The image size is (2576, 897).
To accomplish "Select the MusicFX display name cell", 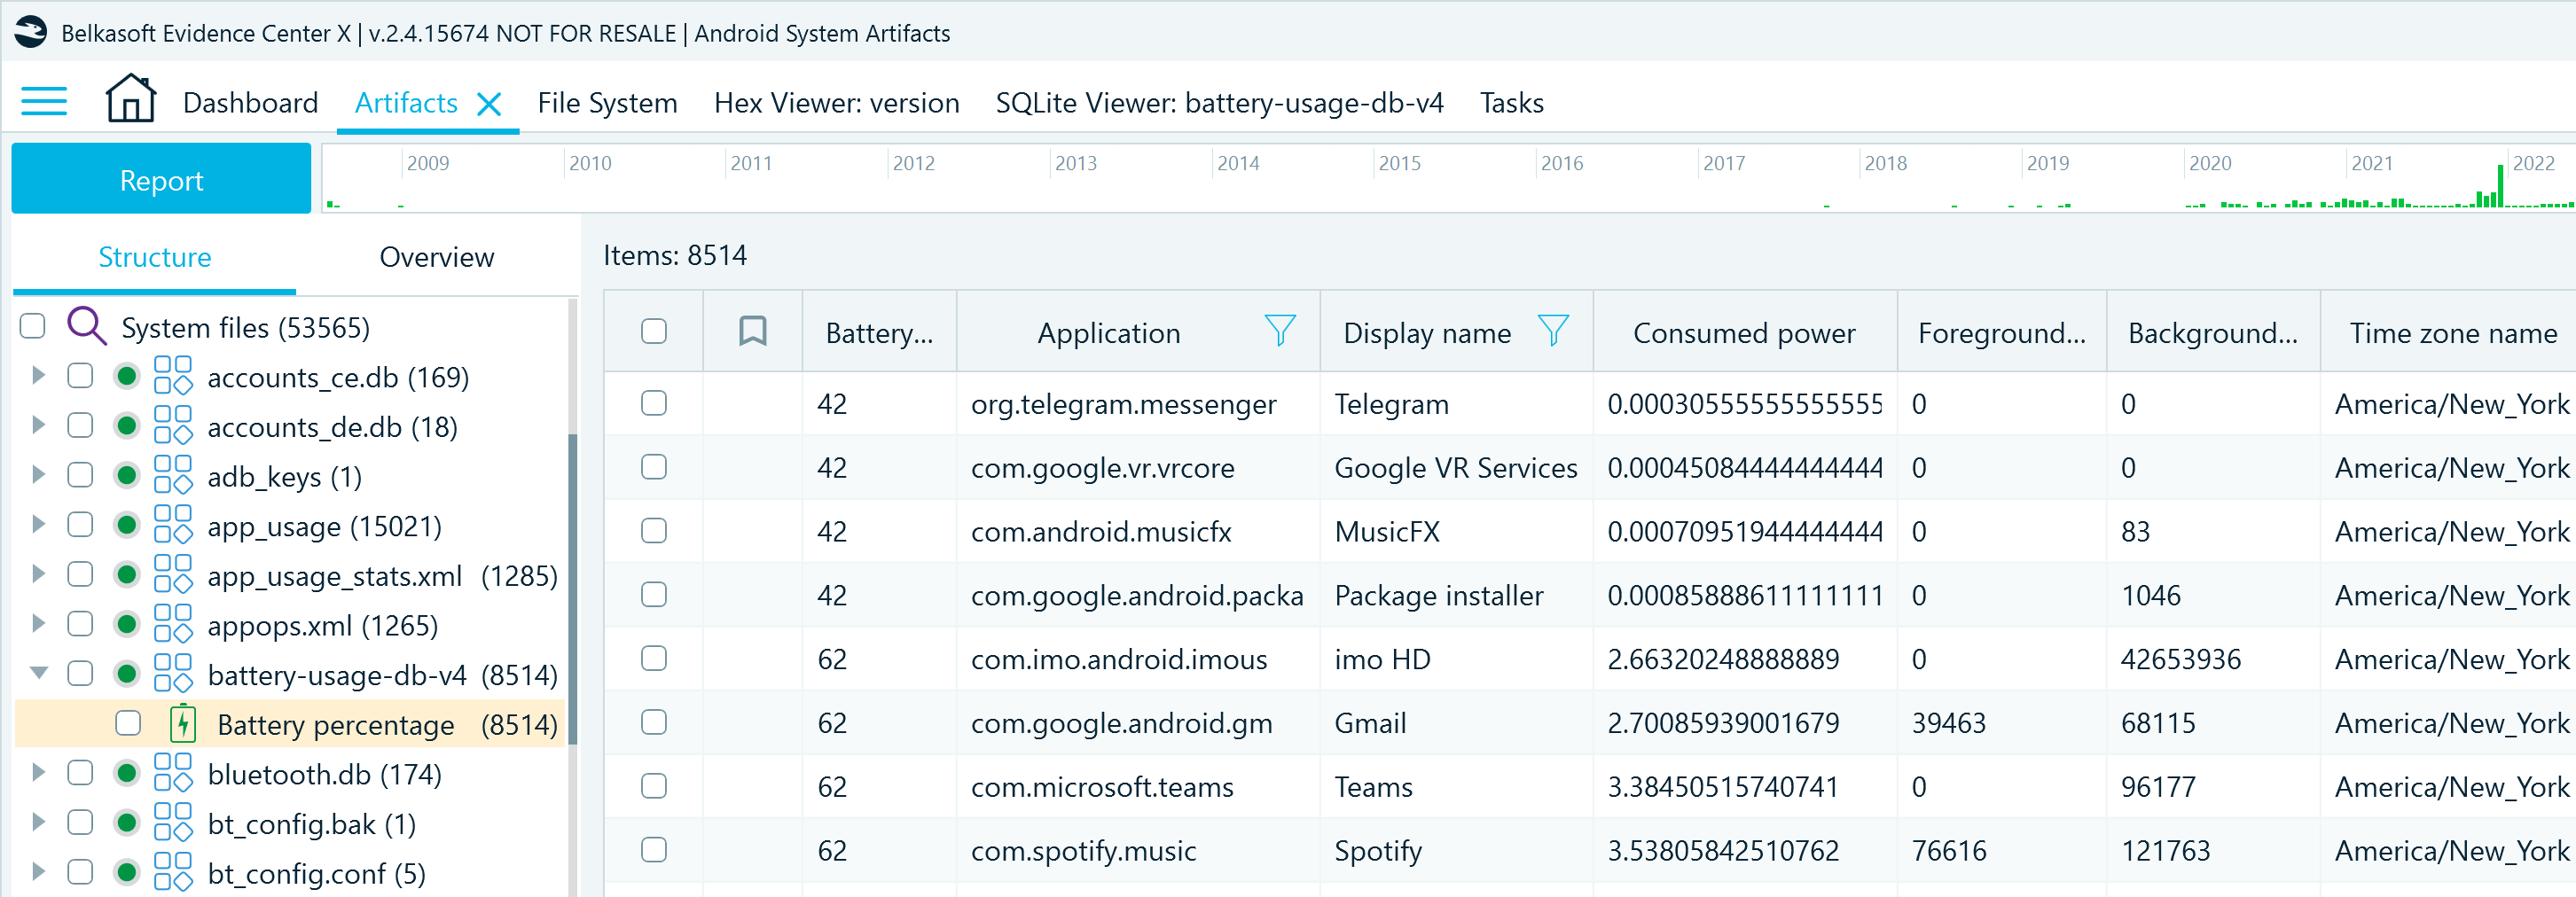I will point(1456,531).
